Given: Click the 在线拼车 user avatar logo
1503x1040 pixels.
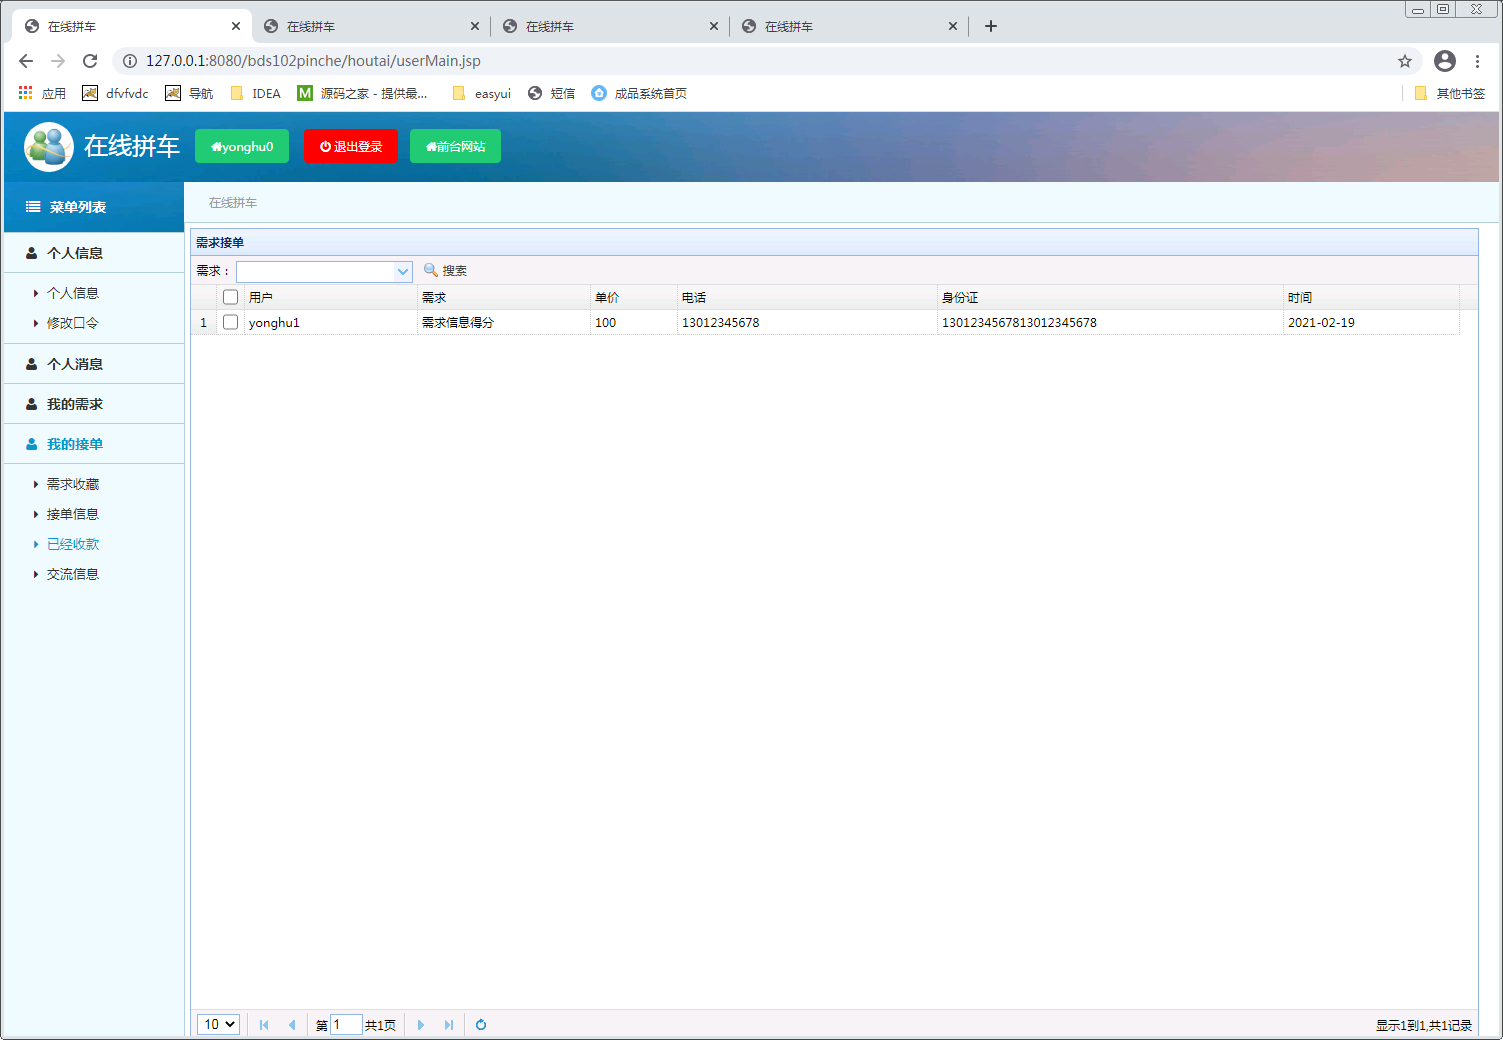Looking at the screenshot, I should click(49, 147).
